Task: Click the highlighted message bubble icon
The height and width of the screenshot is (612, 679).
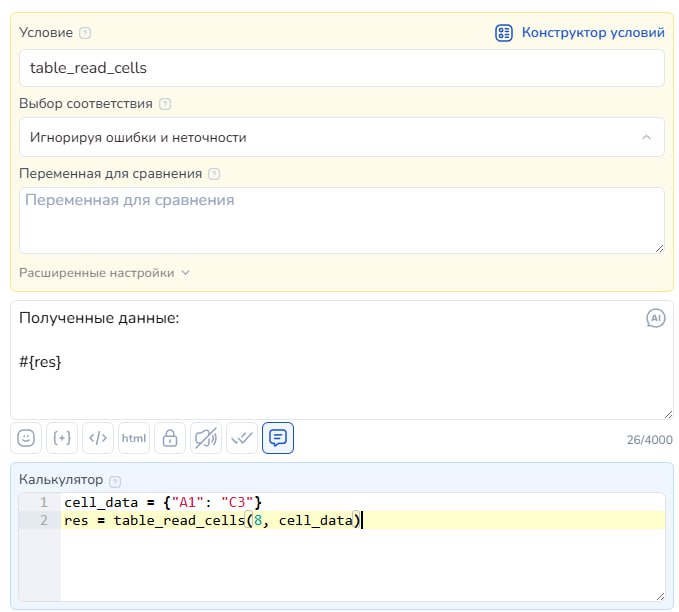Action: point(278,438)
